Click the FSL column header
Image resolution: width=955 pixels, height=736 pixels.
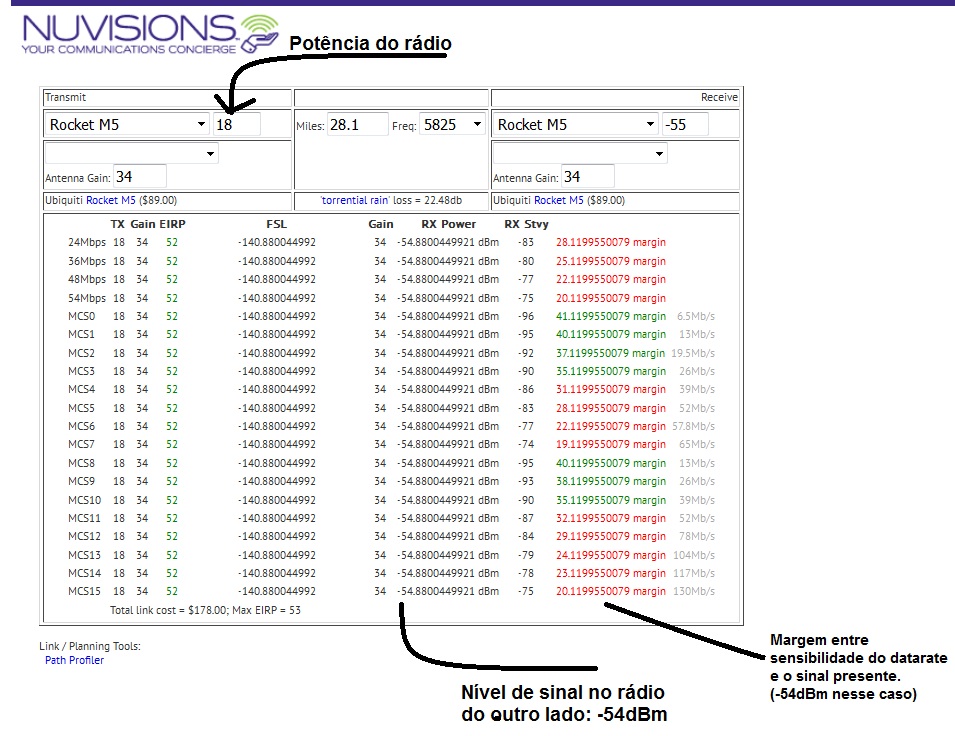277,224
